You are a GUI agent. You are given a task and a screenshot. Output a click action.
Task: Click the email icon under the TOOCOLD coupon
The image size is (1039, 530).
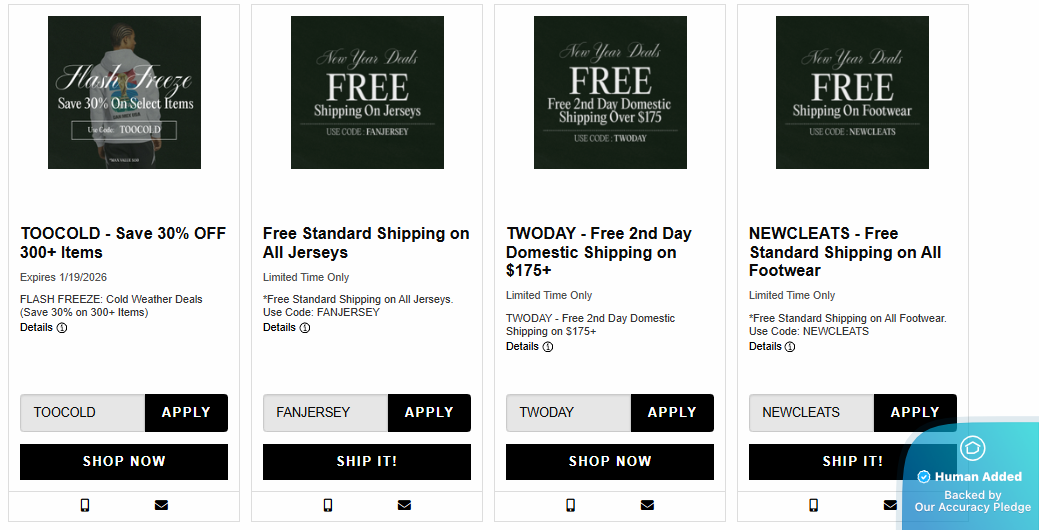click(x=161, y=505)
